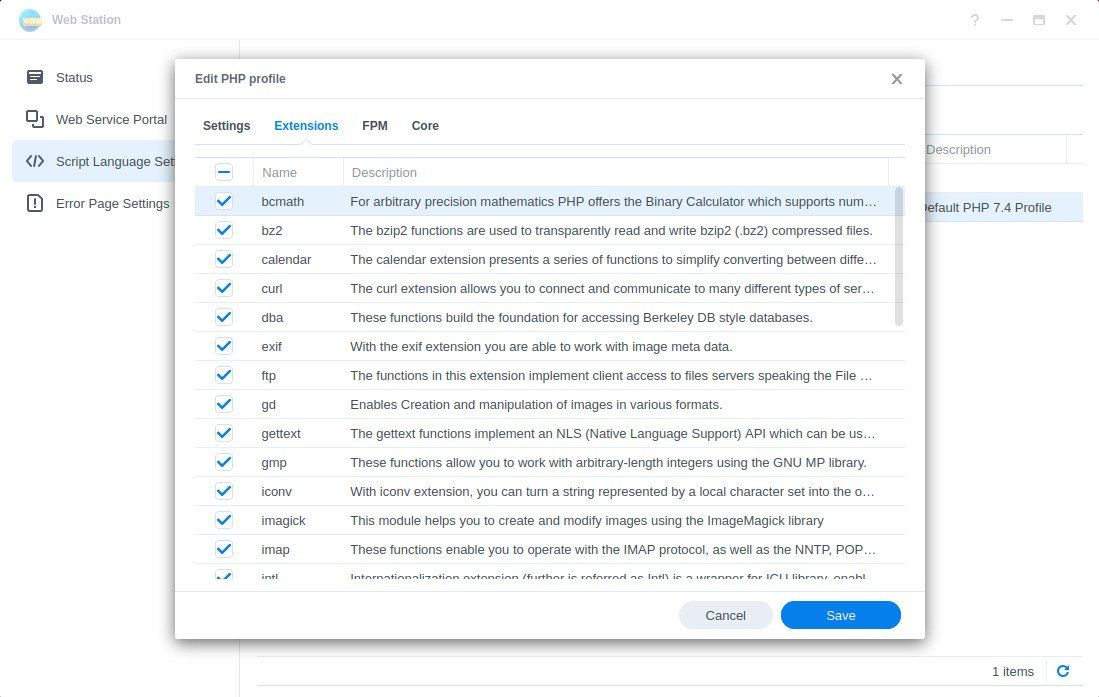Click the Web Station logo
Viewport: 1099px width, 697px height.
click(x=30, y=20)
